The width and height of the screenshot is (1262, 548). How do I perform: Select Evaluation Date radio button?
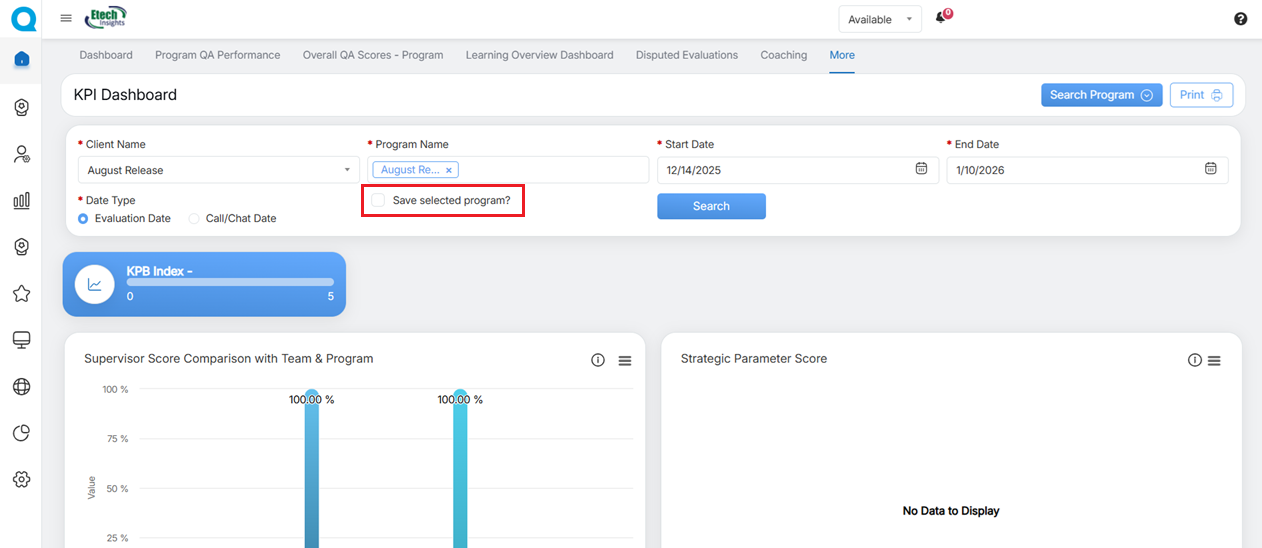[x=83, y=218]
